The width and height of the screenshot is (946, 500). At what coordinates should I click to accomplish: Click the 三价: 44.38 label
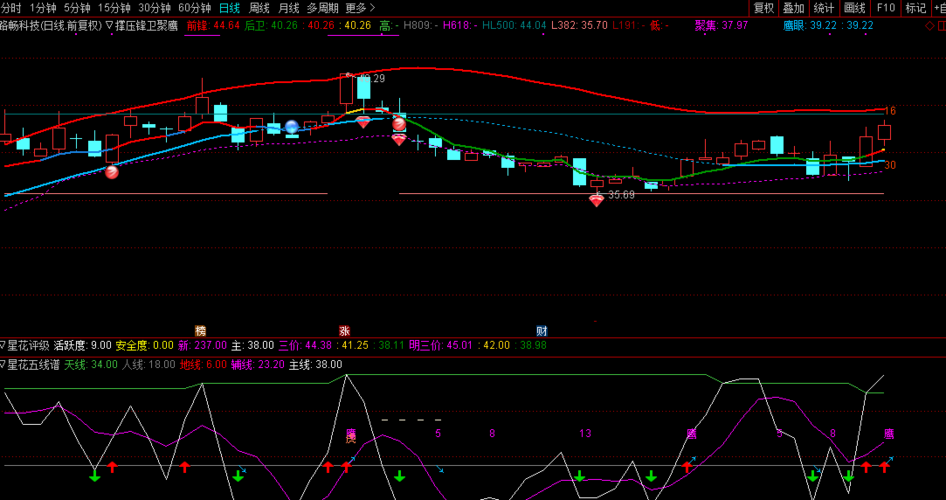[x=305, y=346]
